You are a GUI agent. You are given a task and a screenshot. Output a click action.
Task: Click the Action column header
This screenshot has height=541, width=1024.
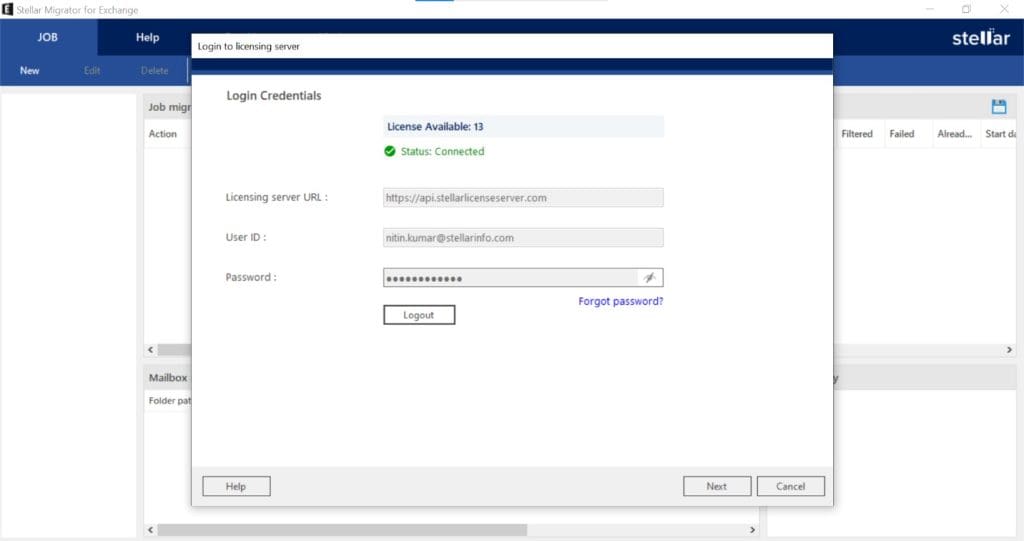point(163,134)
